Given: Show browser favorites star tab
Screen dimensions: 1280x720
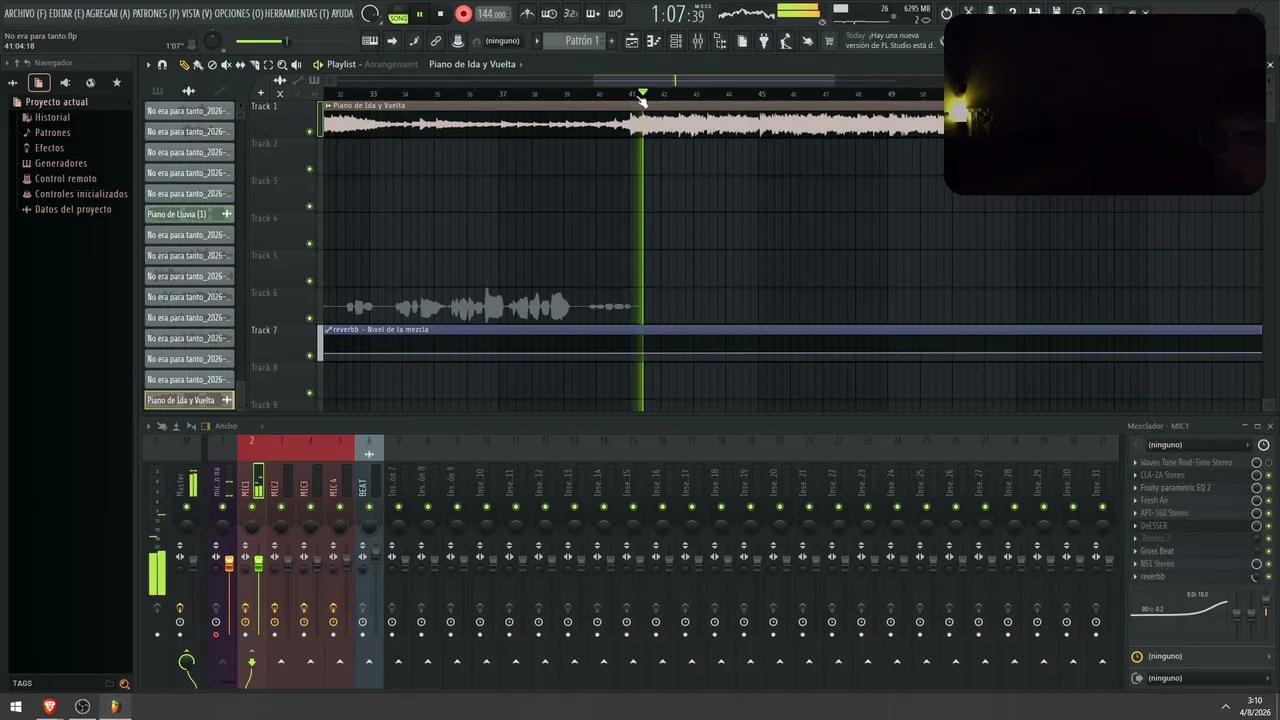Looking at the screenshot, I should pyautogui.click(x=116, y=83).
